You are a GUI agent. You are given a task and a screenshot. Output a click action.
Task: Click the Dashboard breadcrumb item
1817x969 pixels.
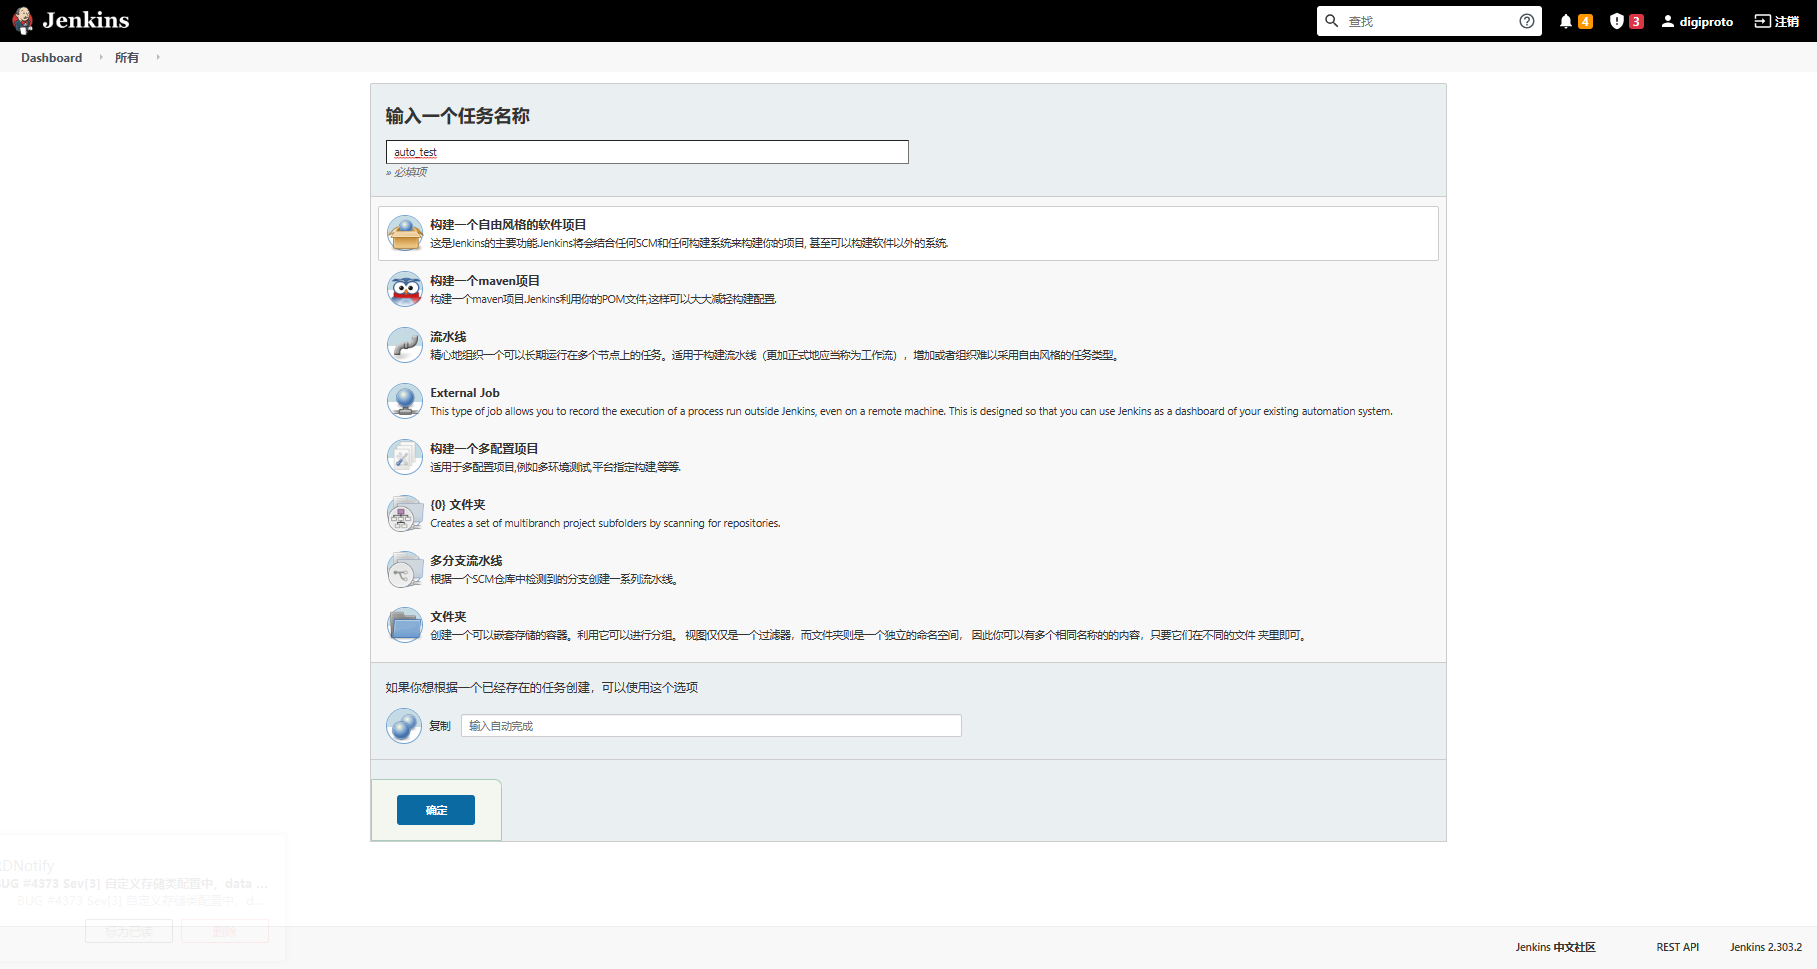[51, 57]
